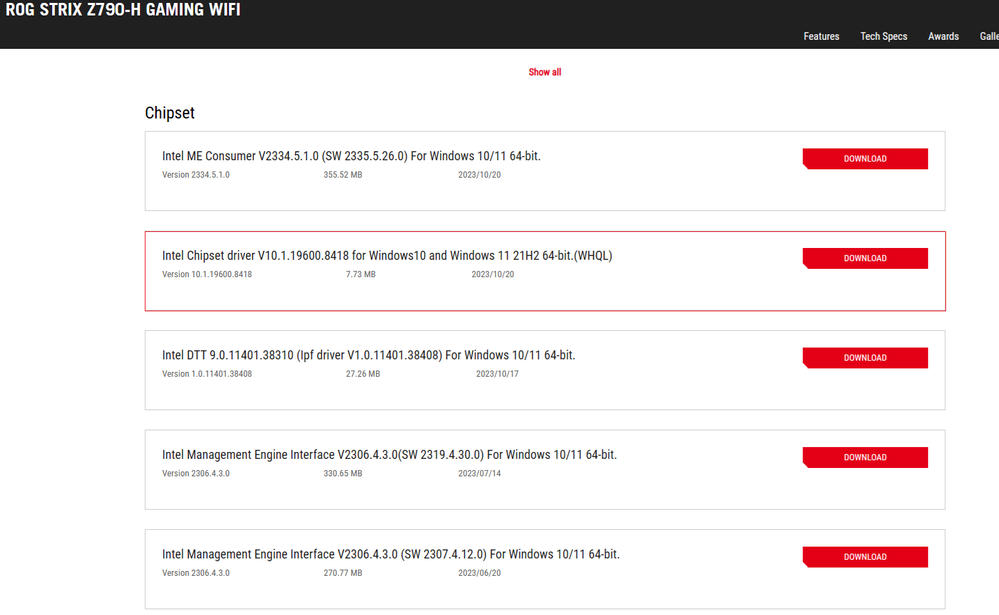The height and width of the screenshot is (615, 999).
Task: Download Intel DTT 9.0.11401.38310 driver
Action: click(865, 358)
